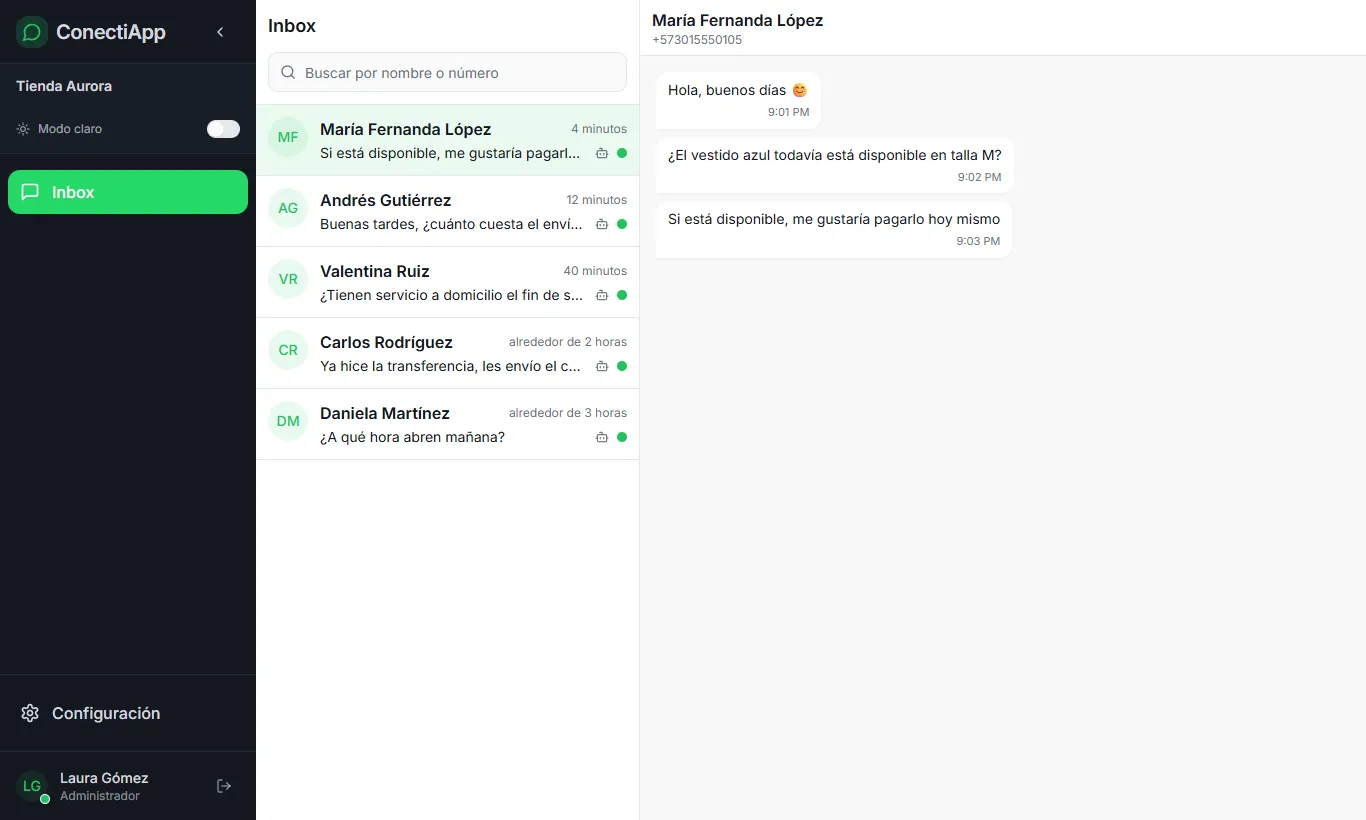1366x820 pixels.
Task: Click the "40 minutos" timestamp
Action: [595, 271]
